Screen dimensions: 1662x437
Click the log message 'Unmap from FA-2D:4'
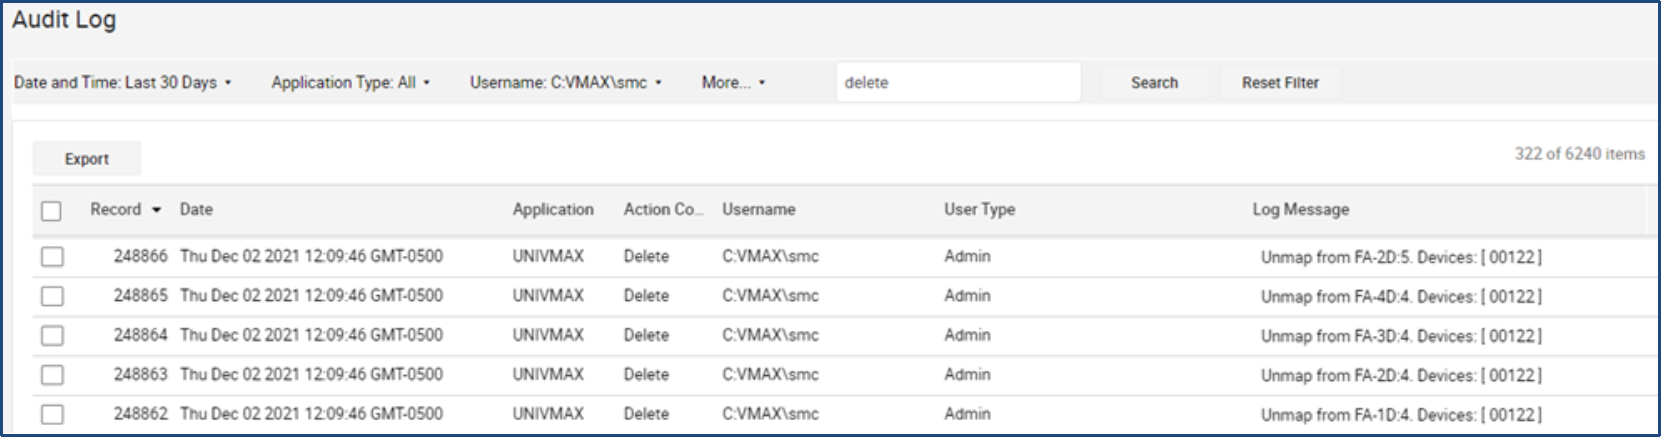[x=1401, y=375]
